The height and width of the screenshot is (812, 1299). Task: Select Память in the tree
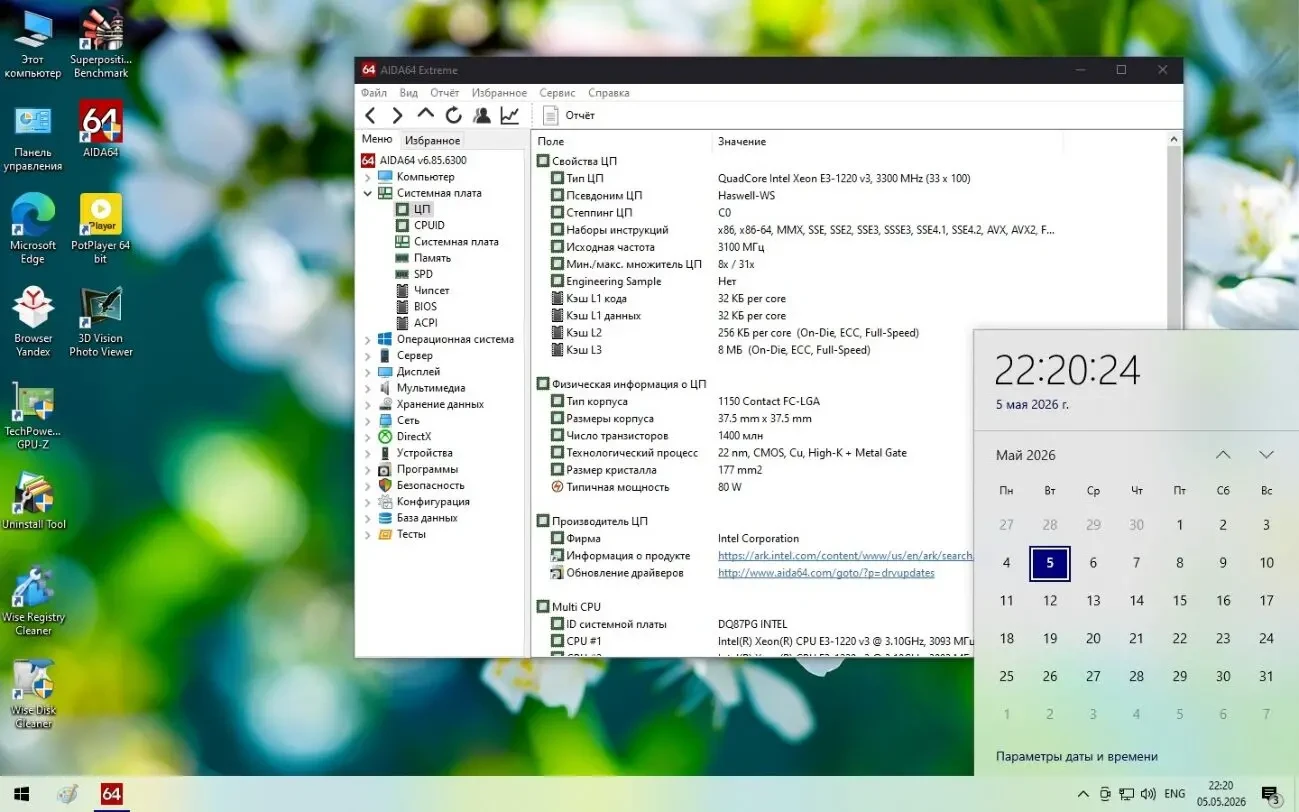(432, 258)
